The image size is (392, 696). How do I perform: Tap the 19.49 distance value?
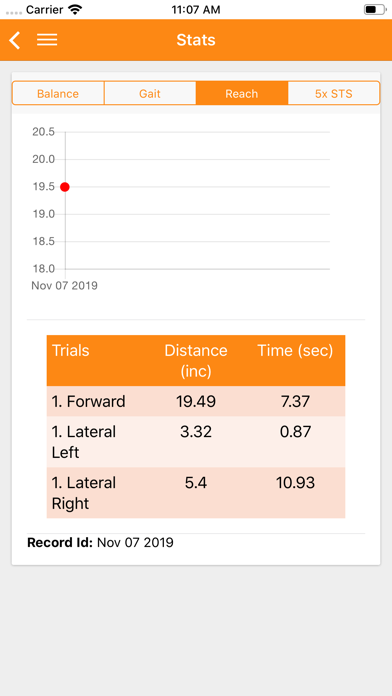click(x=196, y=401)
